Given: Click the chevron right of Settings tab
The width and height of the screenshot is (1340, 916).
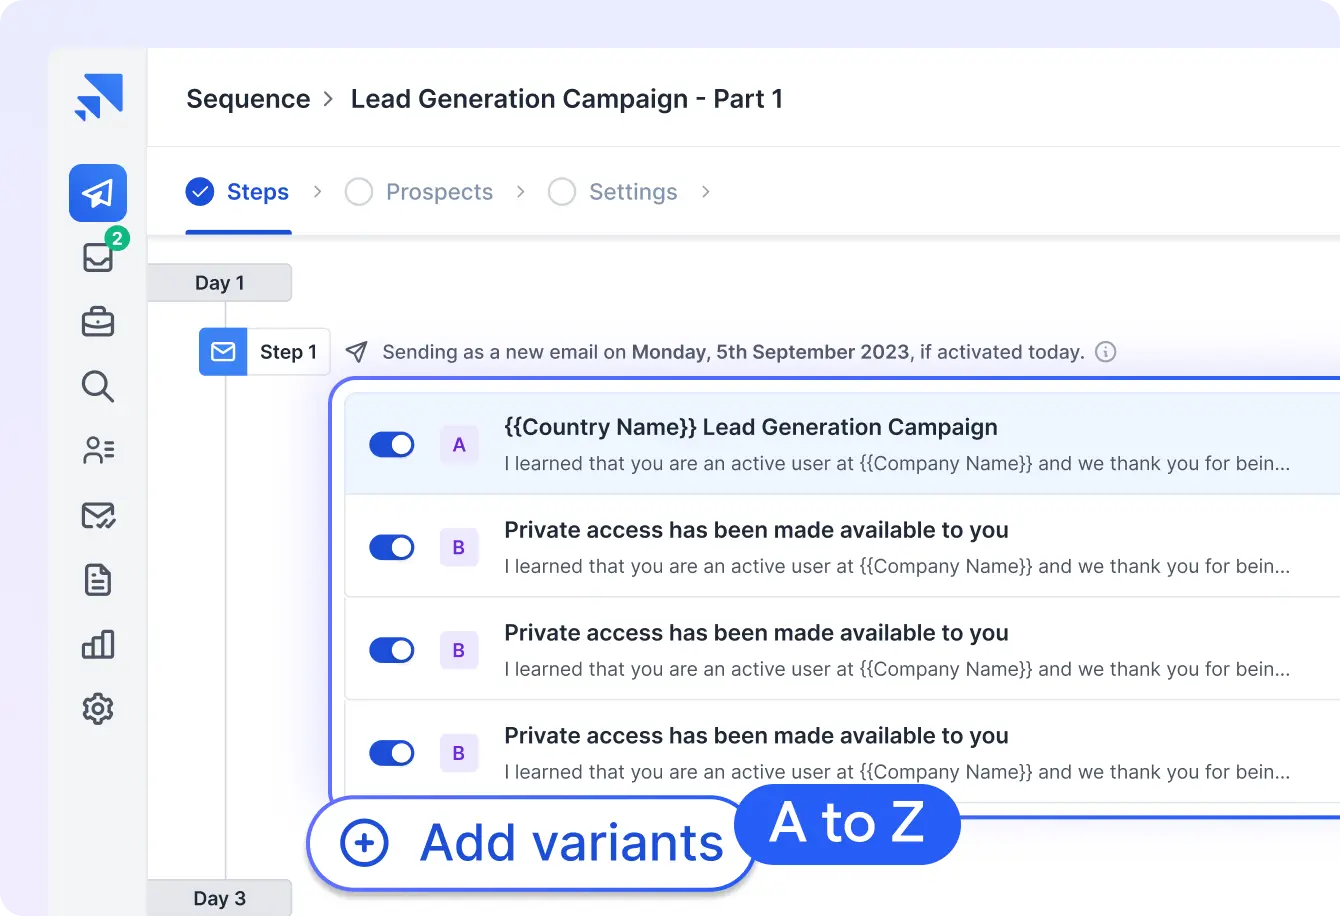Looking at the screenshot, I should tap(706, 192).
